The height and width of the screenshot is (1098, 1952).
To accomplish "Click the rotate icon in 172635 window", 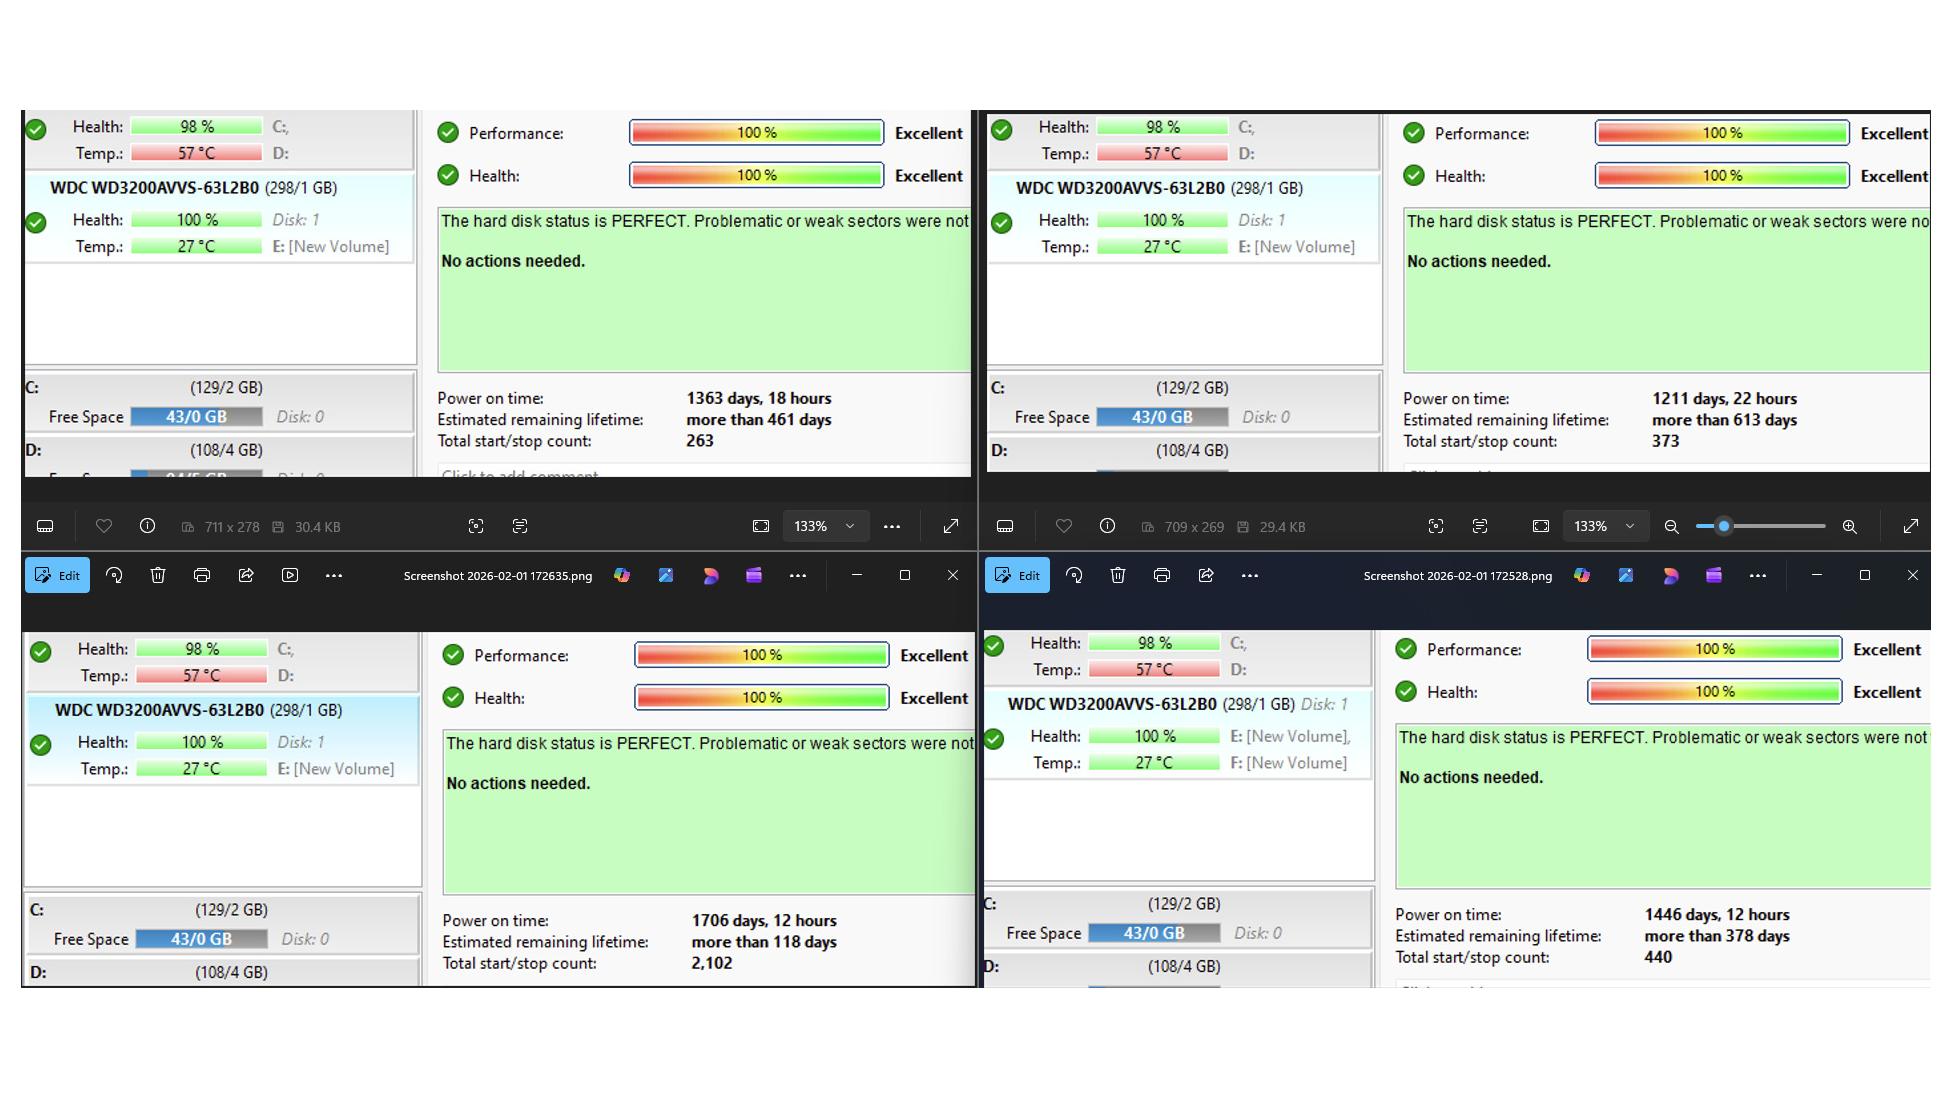I will pyautogui.click(x=114, y=575).
